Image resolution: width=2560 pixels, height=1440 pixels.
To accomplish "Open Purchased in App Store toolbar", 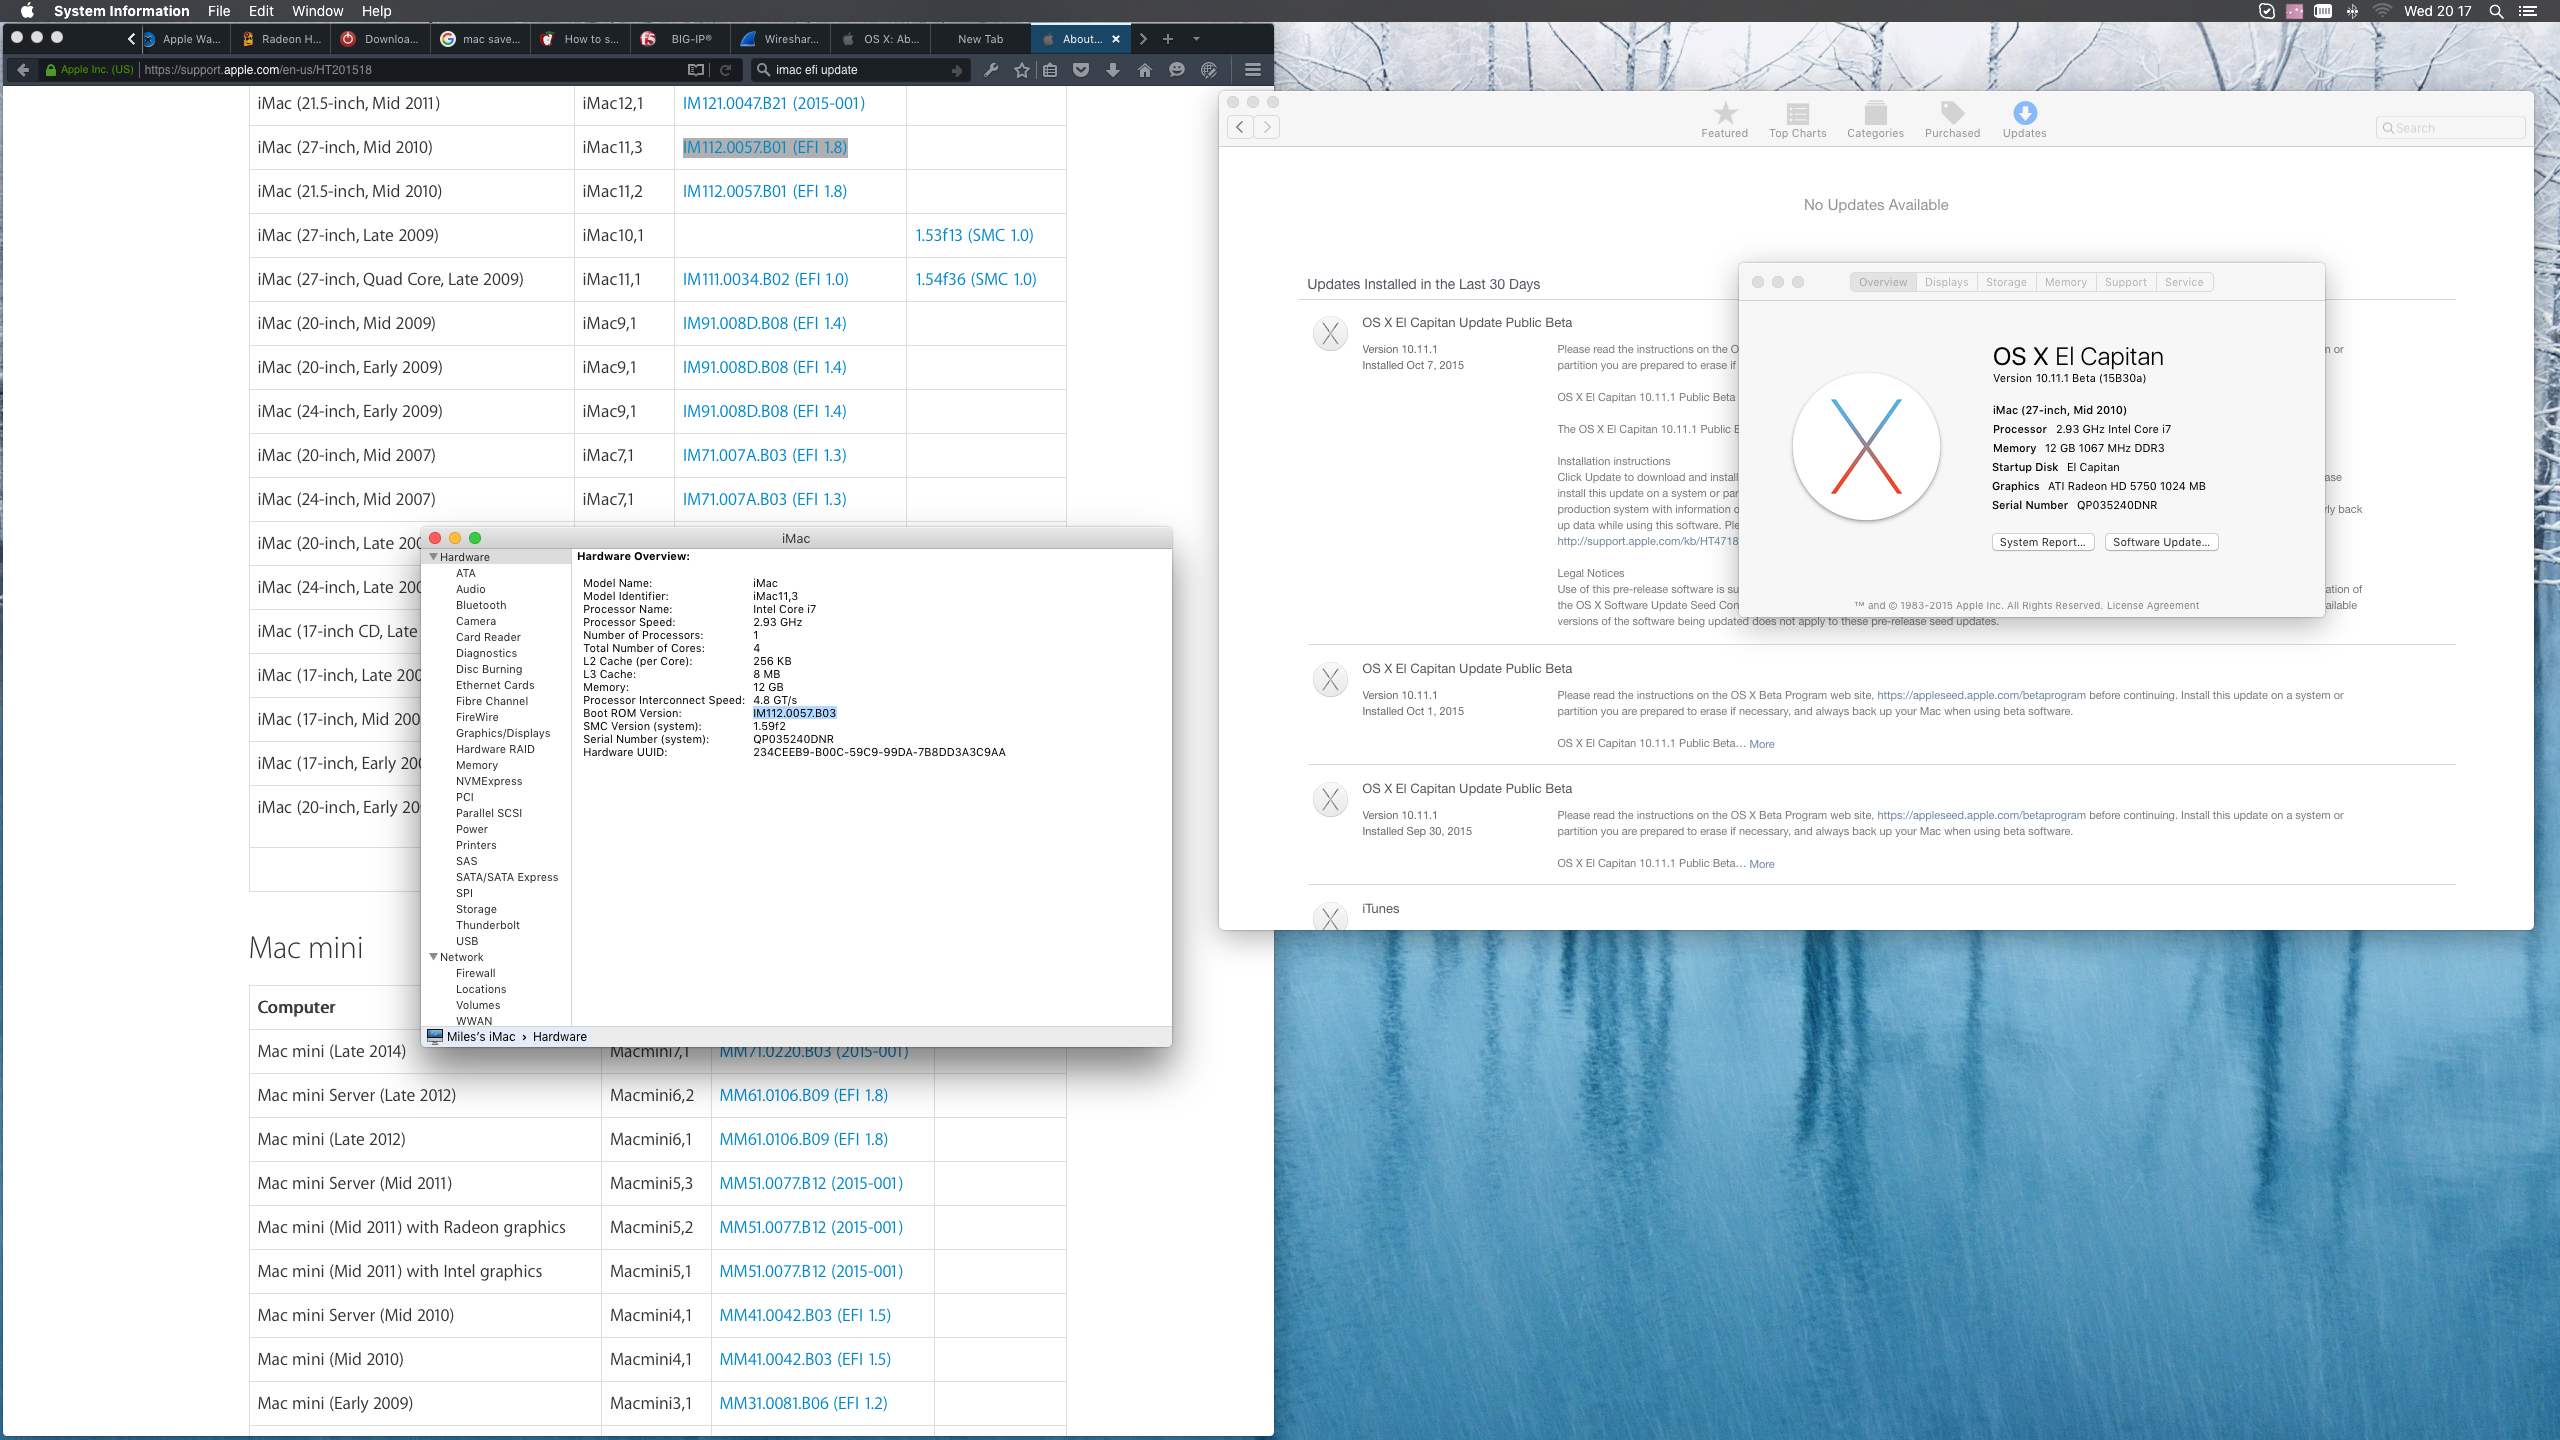I will pyautogui.click(x=1952, y=120).
